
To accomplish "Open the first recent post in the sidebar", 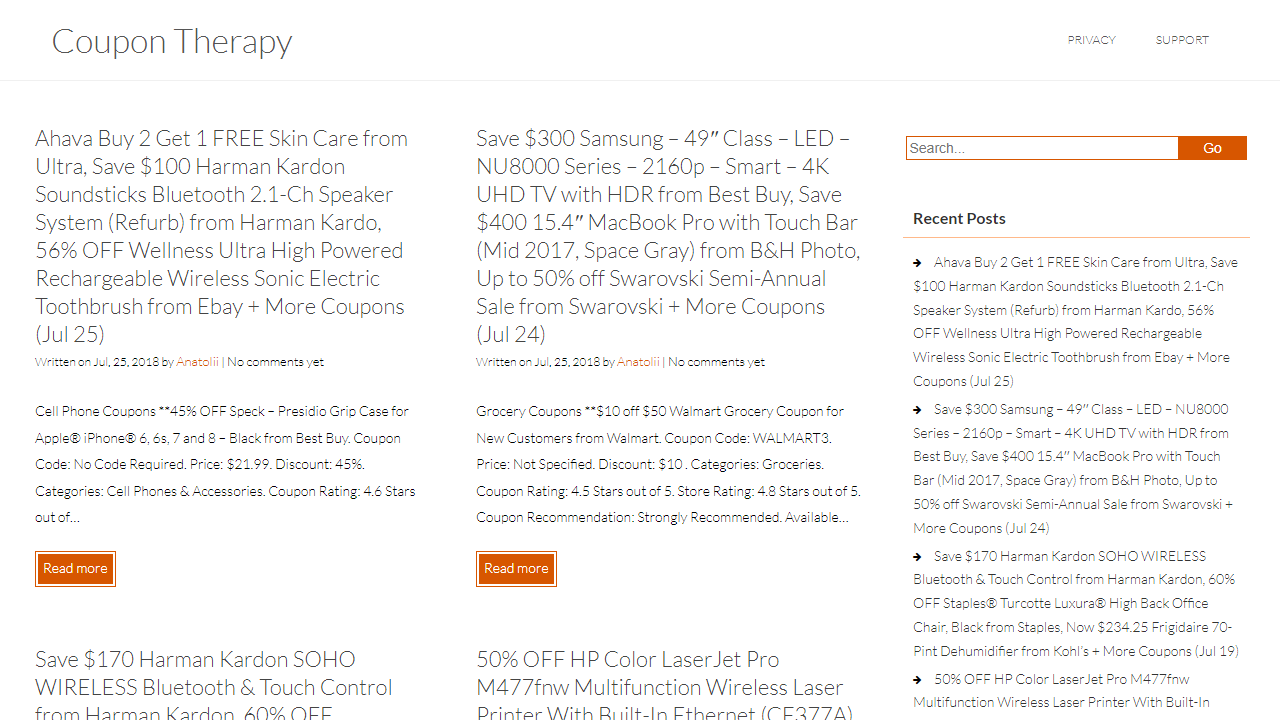I will click(x=1071, y=320).
